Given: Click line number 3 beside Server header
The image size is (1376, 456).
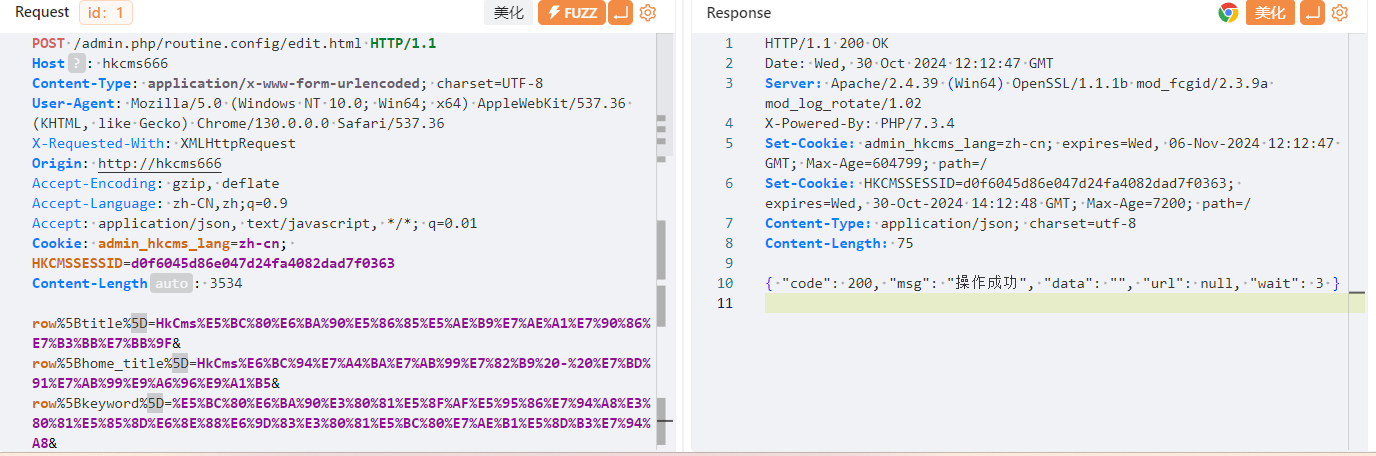Looking at the screenshot, I should pyautogui.click(x=729, y=84).
